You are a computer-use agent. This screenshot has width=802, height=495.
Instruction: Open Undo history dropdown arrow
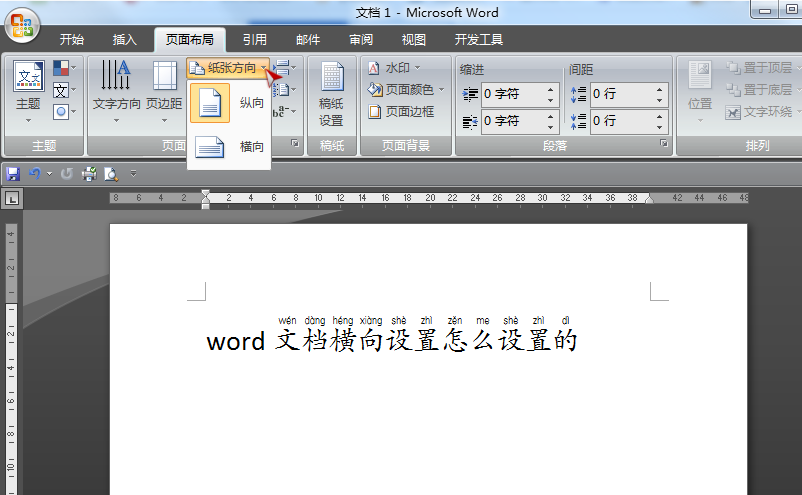(50, 174)
